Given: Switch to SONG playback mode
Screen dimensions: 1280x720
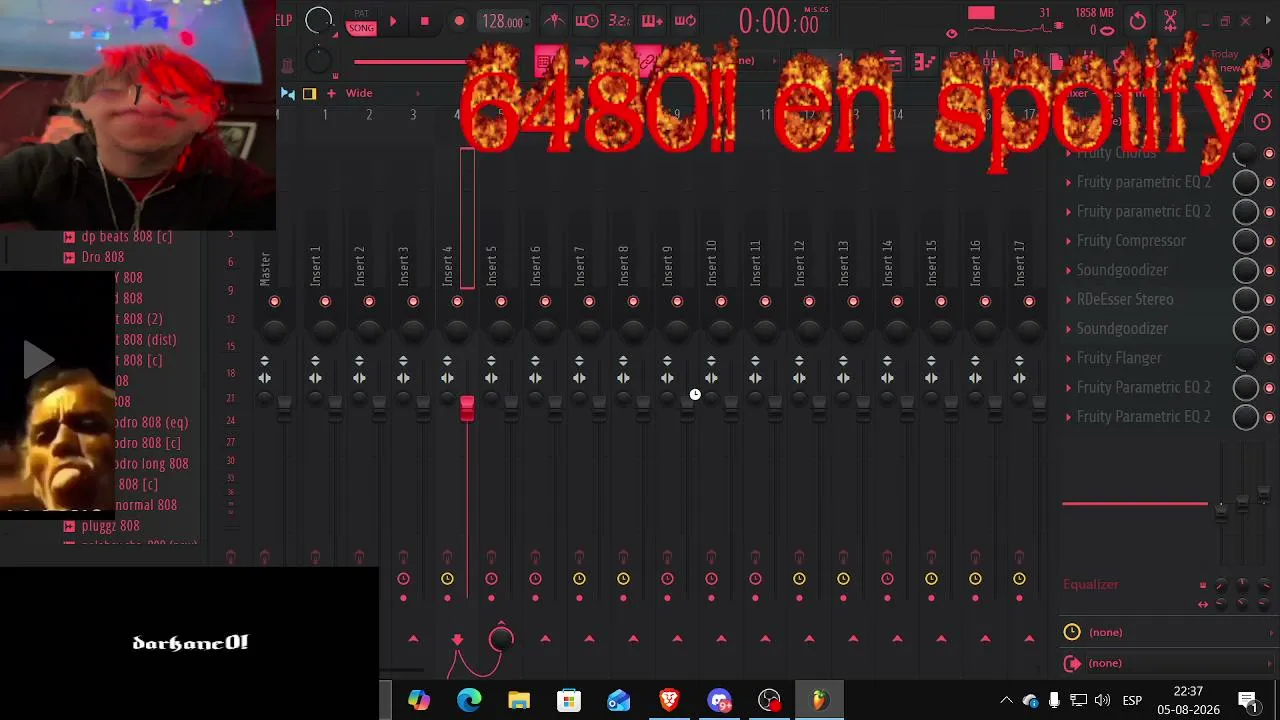Looking at the screenshot, I should point(361,28).
